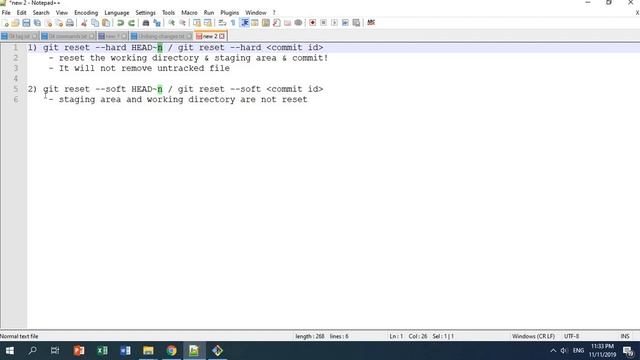The image size is (640, 360).
Task: Toggle INS insert mode in status bar
Action: pos(625,336)
